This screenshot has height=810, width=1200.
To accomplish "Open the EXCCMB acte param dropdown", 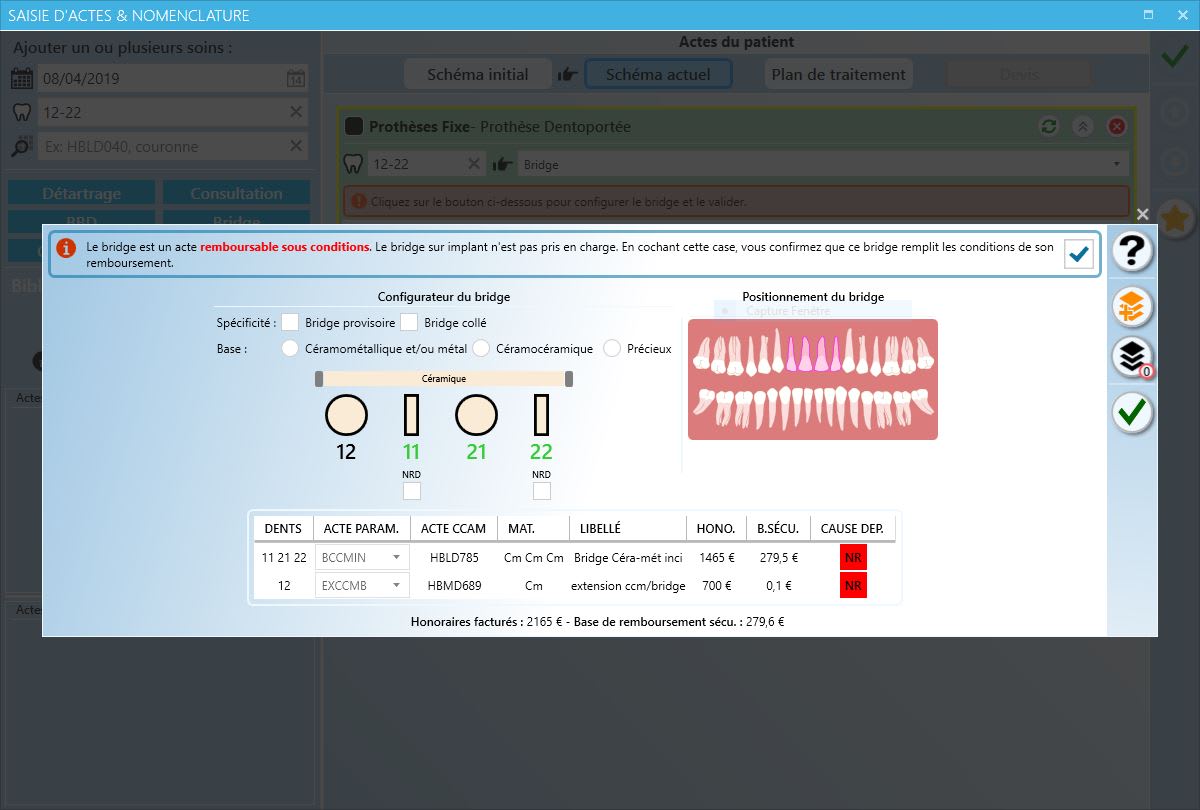I will [362, 585].
